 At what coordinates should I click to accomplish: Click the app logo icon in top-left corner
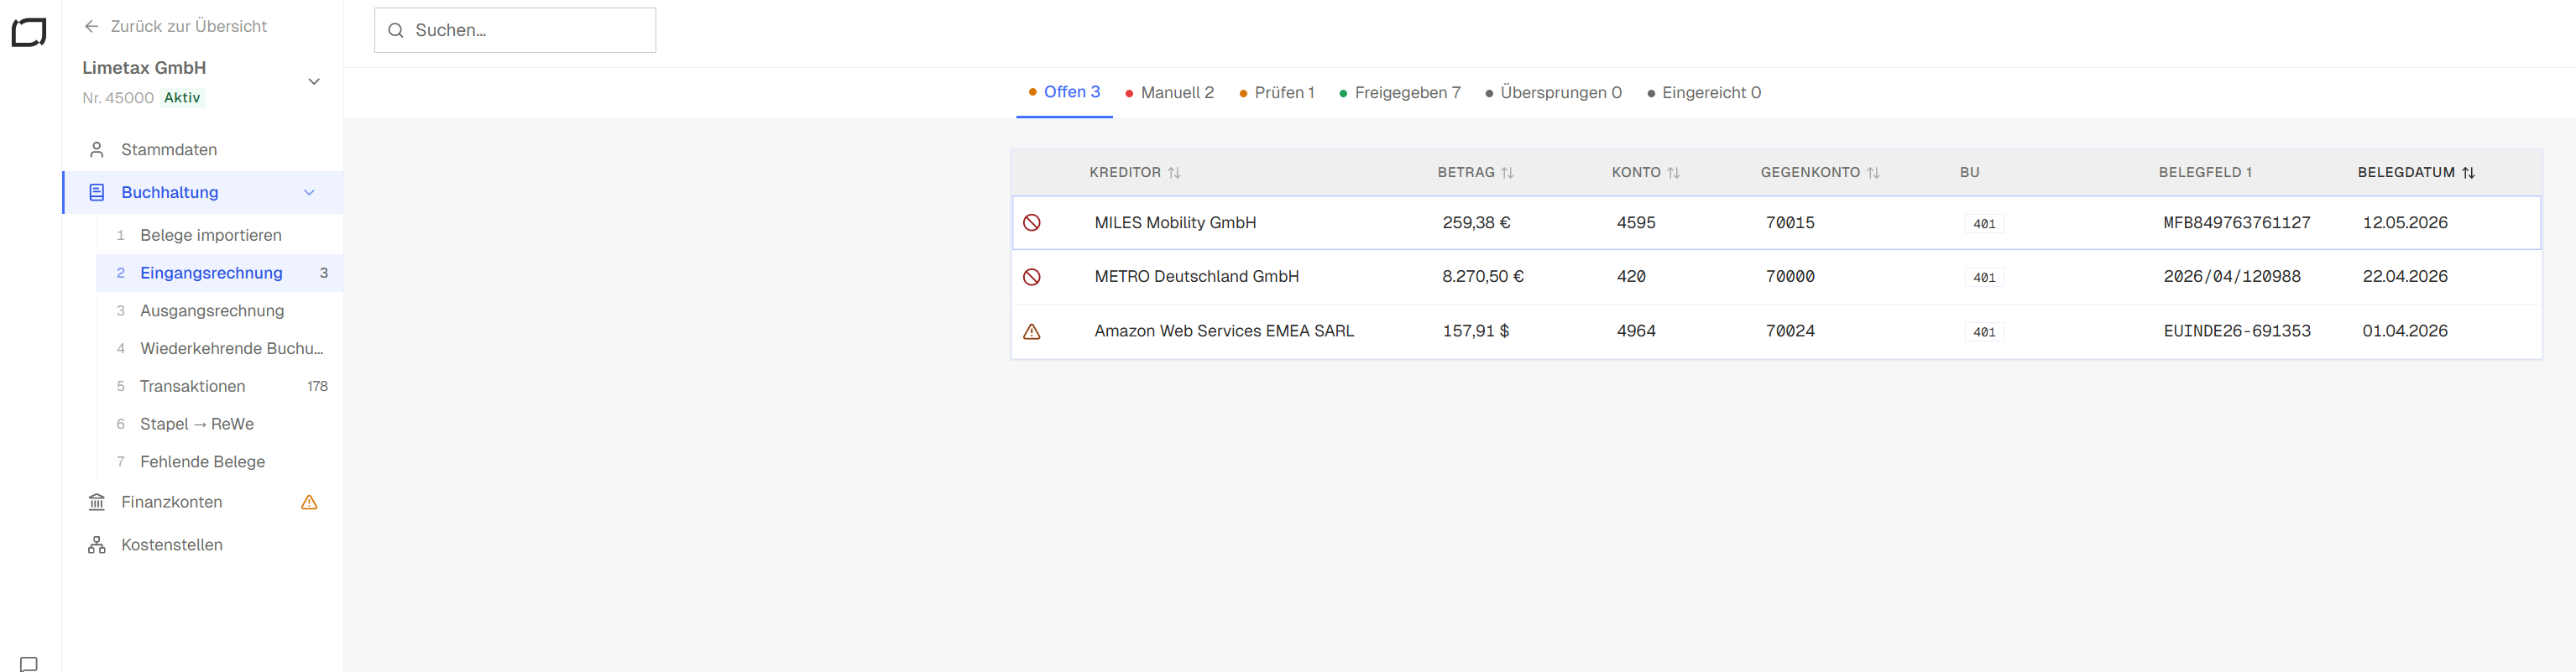coord(29,32)
